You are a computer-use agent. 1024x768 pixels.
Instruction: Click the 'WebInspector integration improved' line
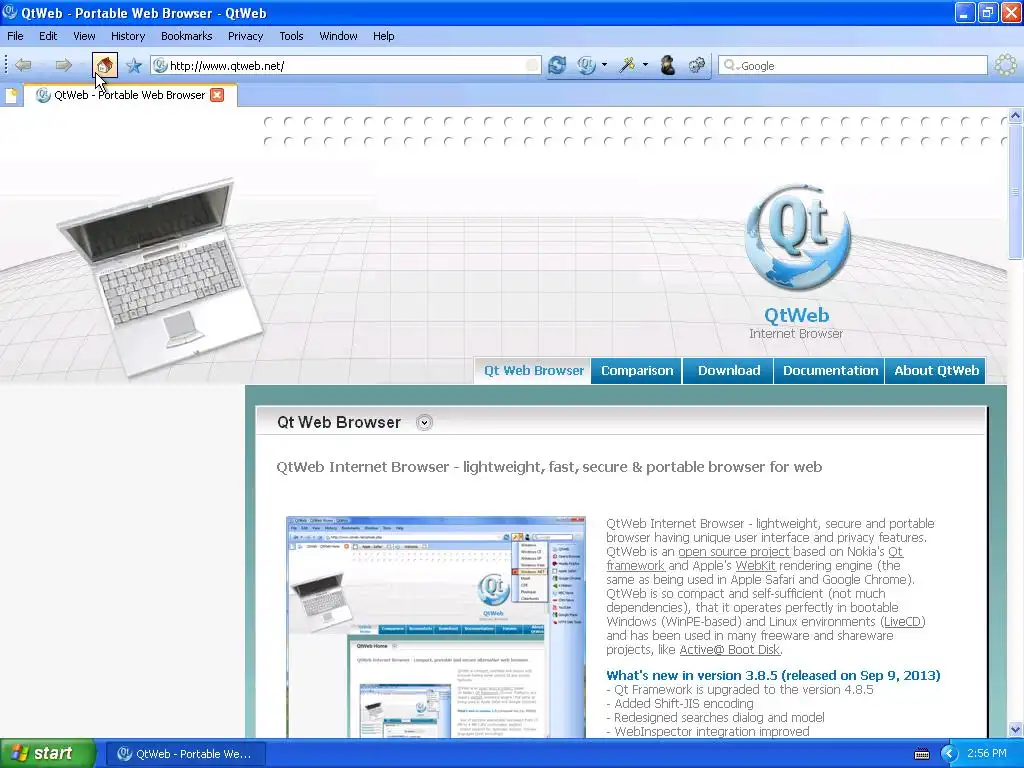(708, 731)
